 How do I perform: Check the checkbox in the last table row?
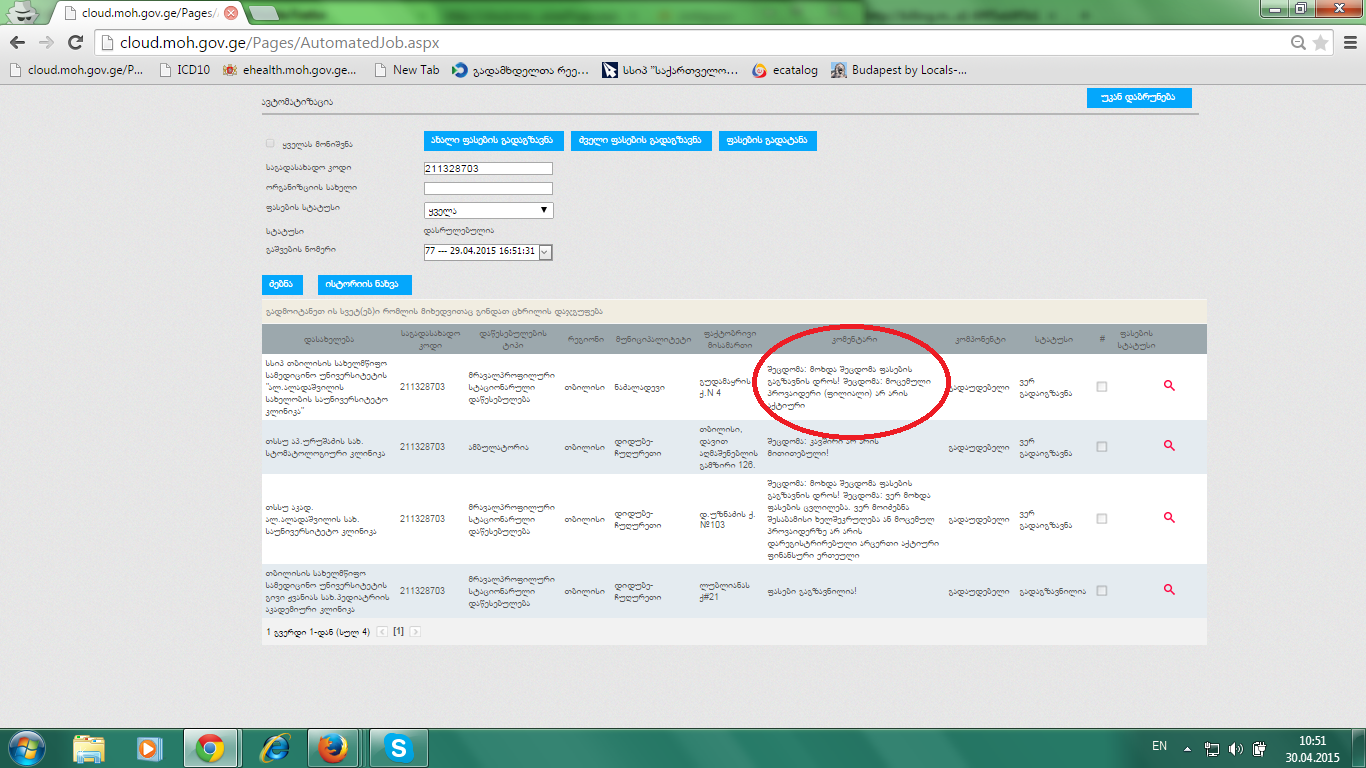[x=1102, y=590]
